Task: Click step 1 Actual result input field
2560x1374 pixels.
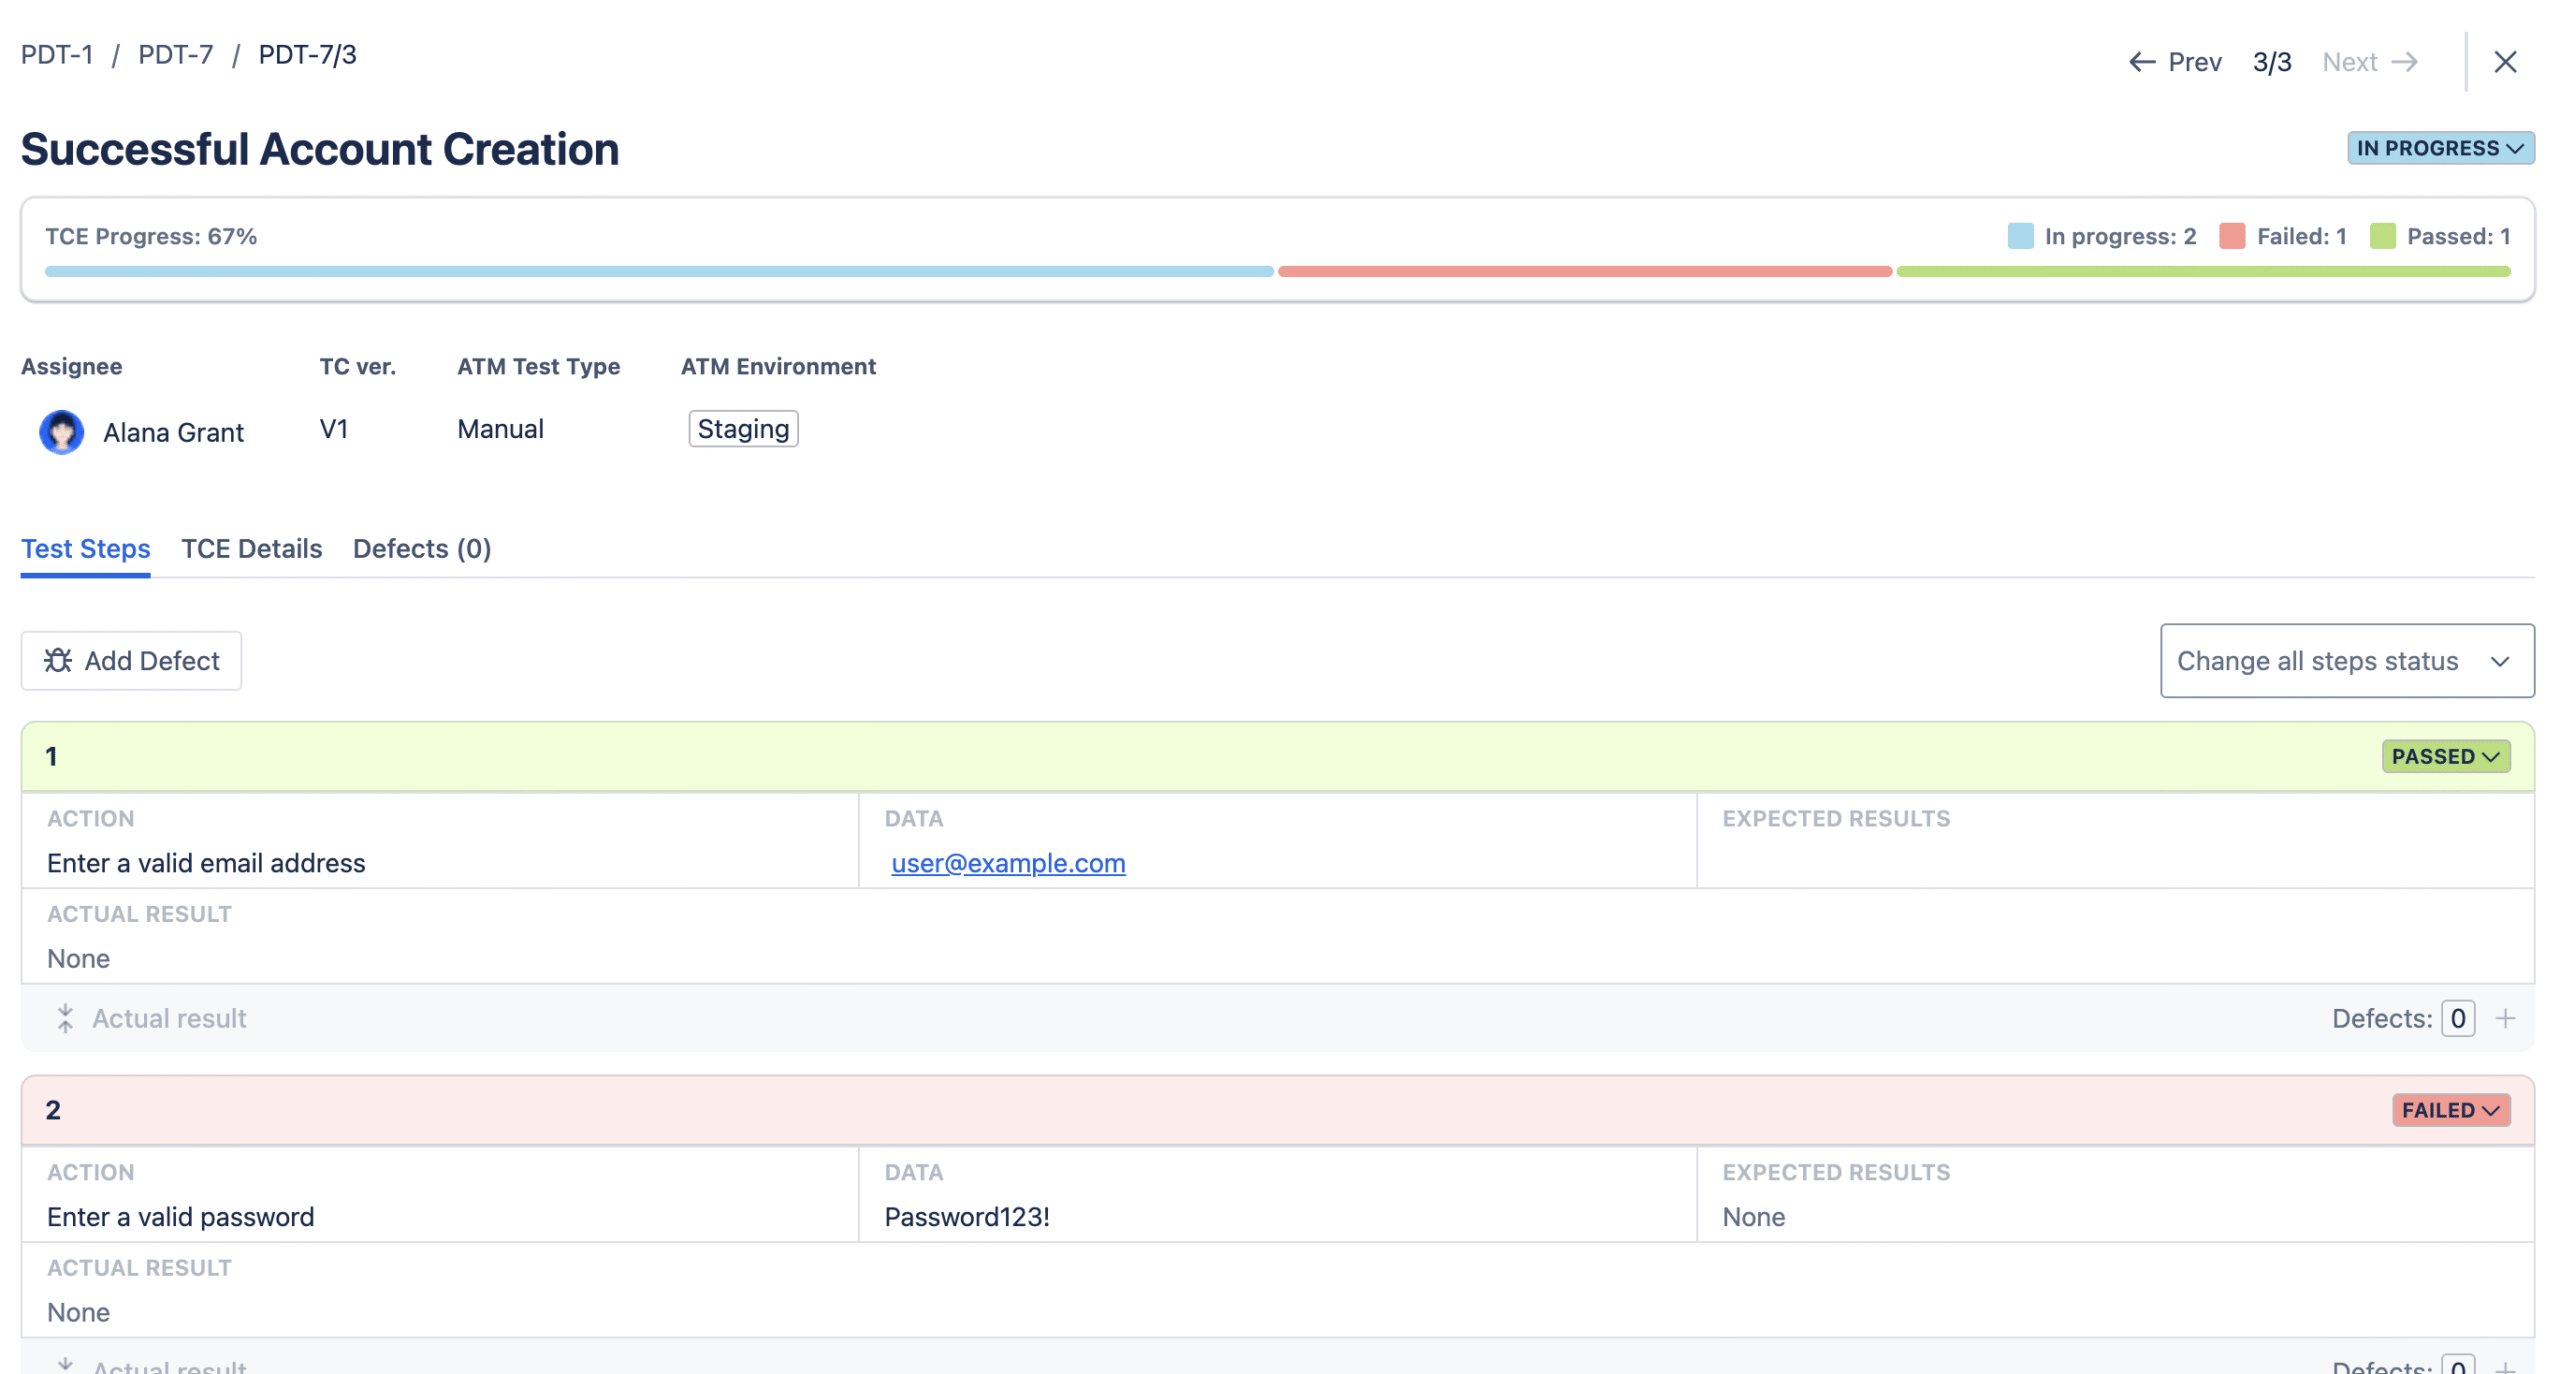Action: 169,1018
